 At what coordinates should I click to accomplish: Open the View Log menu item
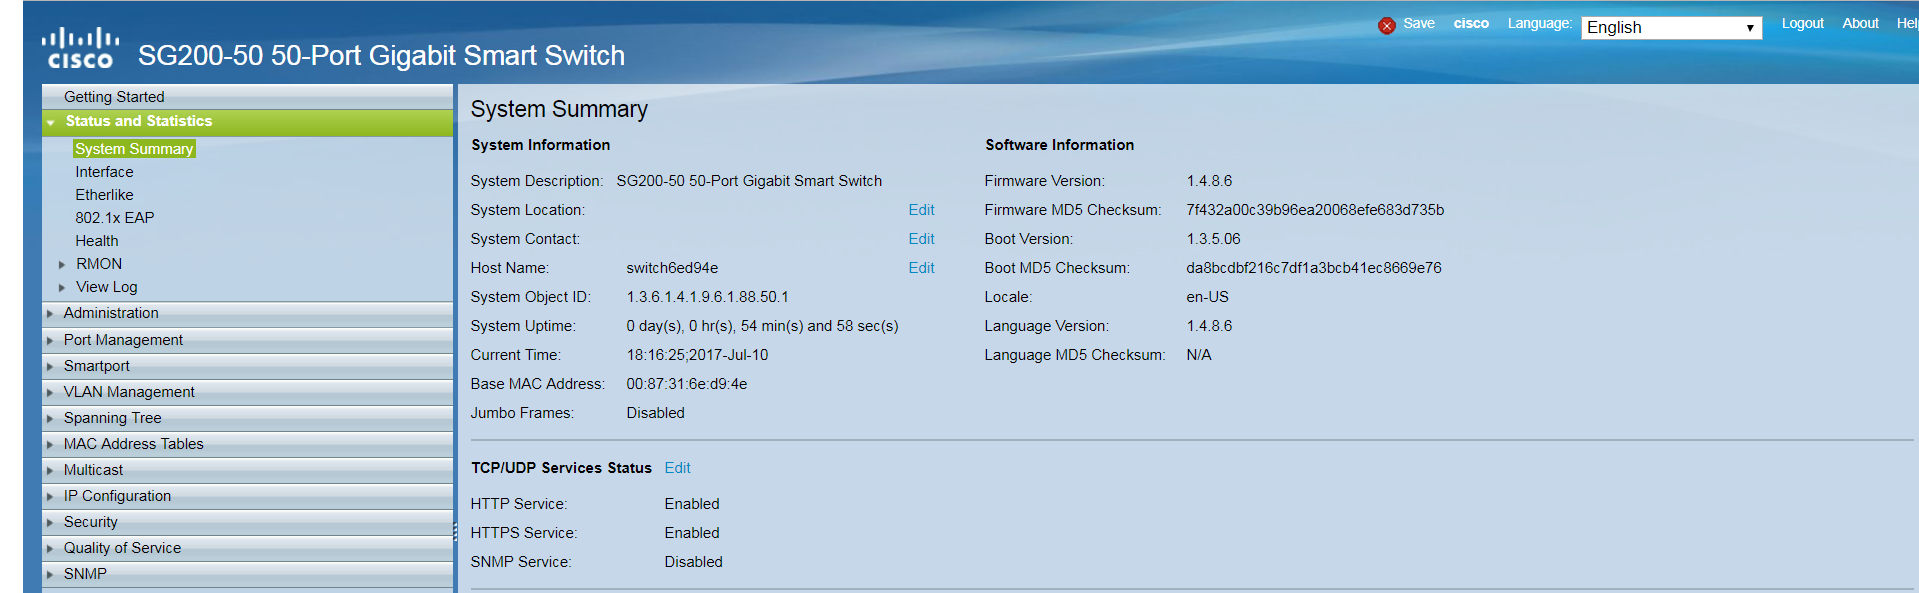107,287
